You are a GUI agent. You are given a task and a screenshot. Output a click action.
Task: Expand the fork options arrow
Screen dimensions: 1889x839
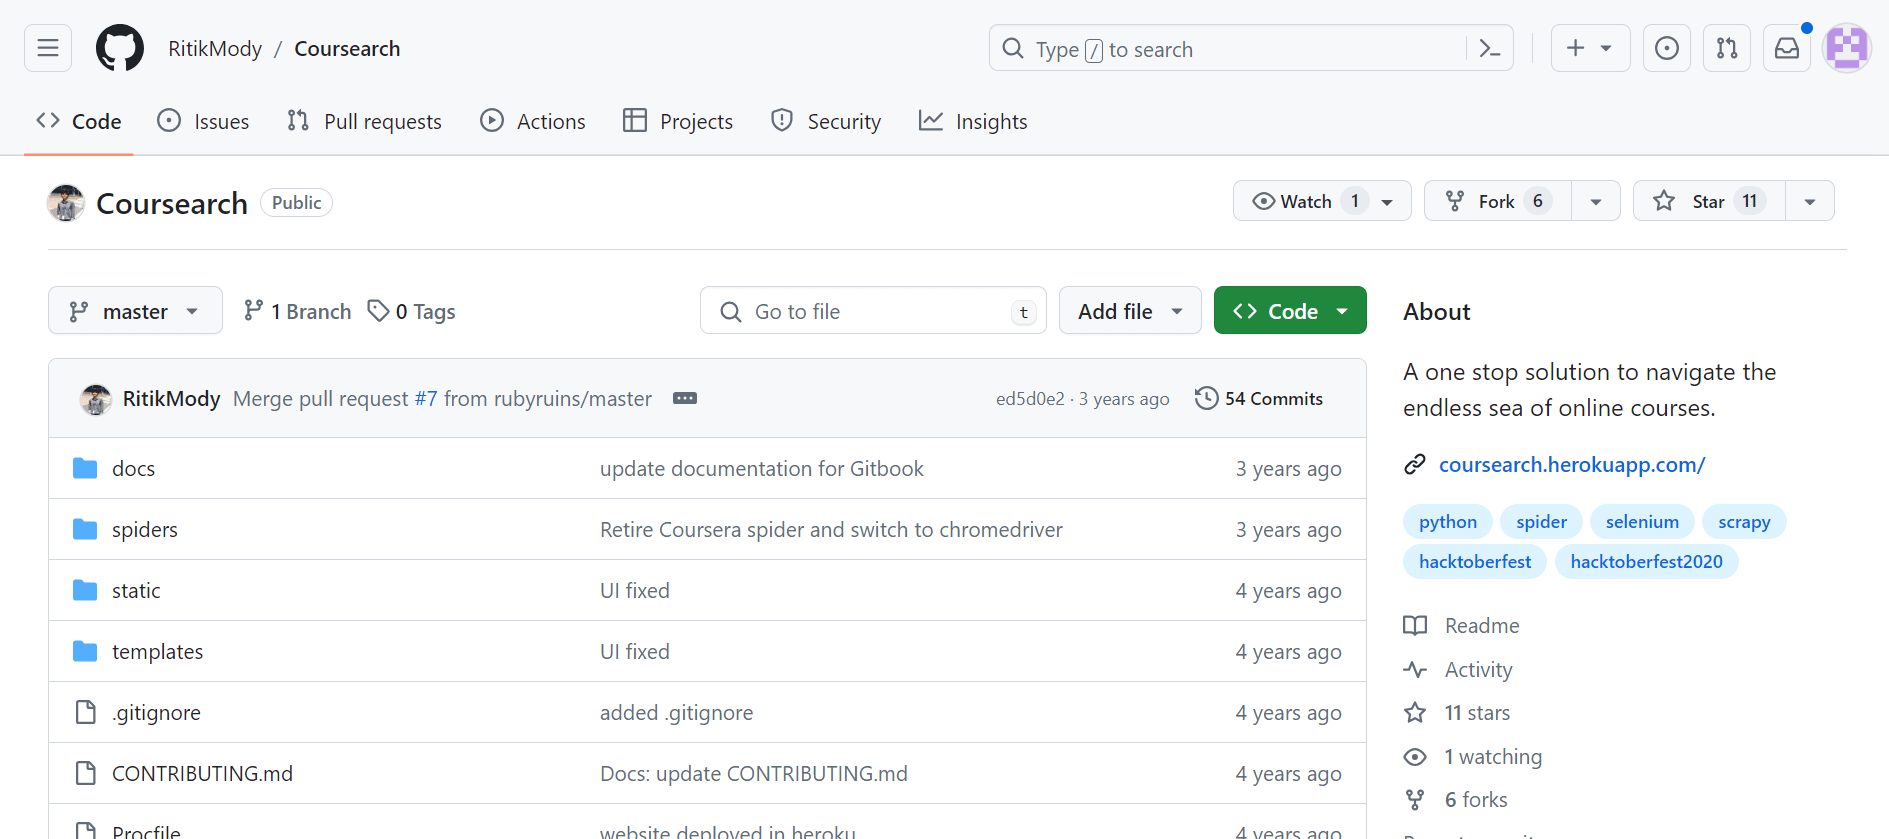click(x=1596, y=201)
